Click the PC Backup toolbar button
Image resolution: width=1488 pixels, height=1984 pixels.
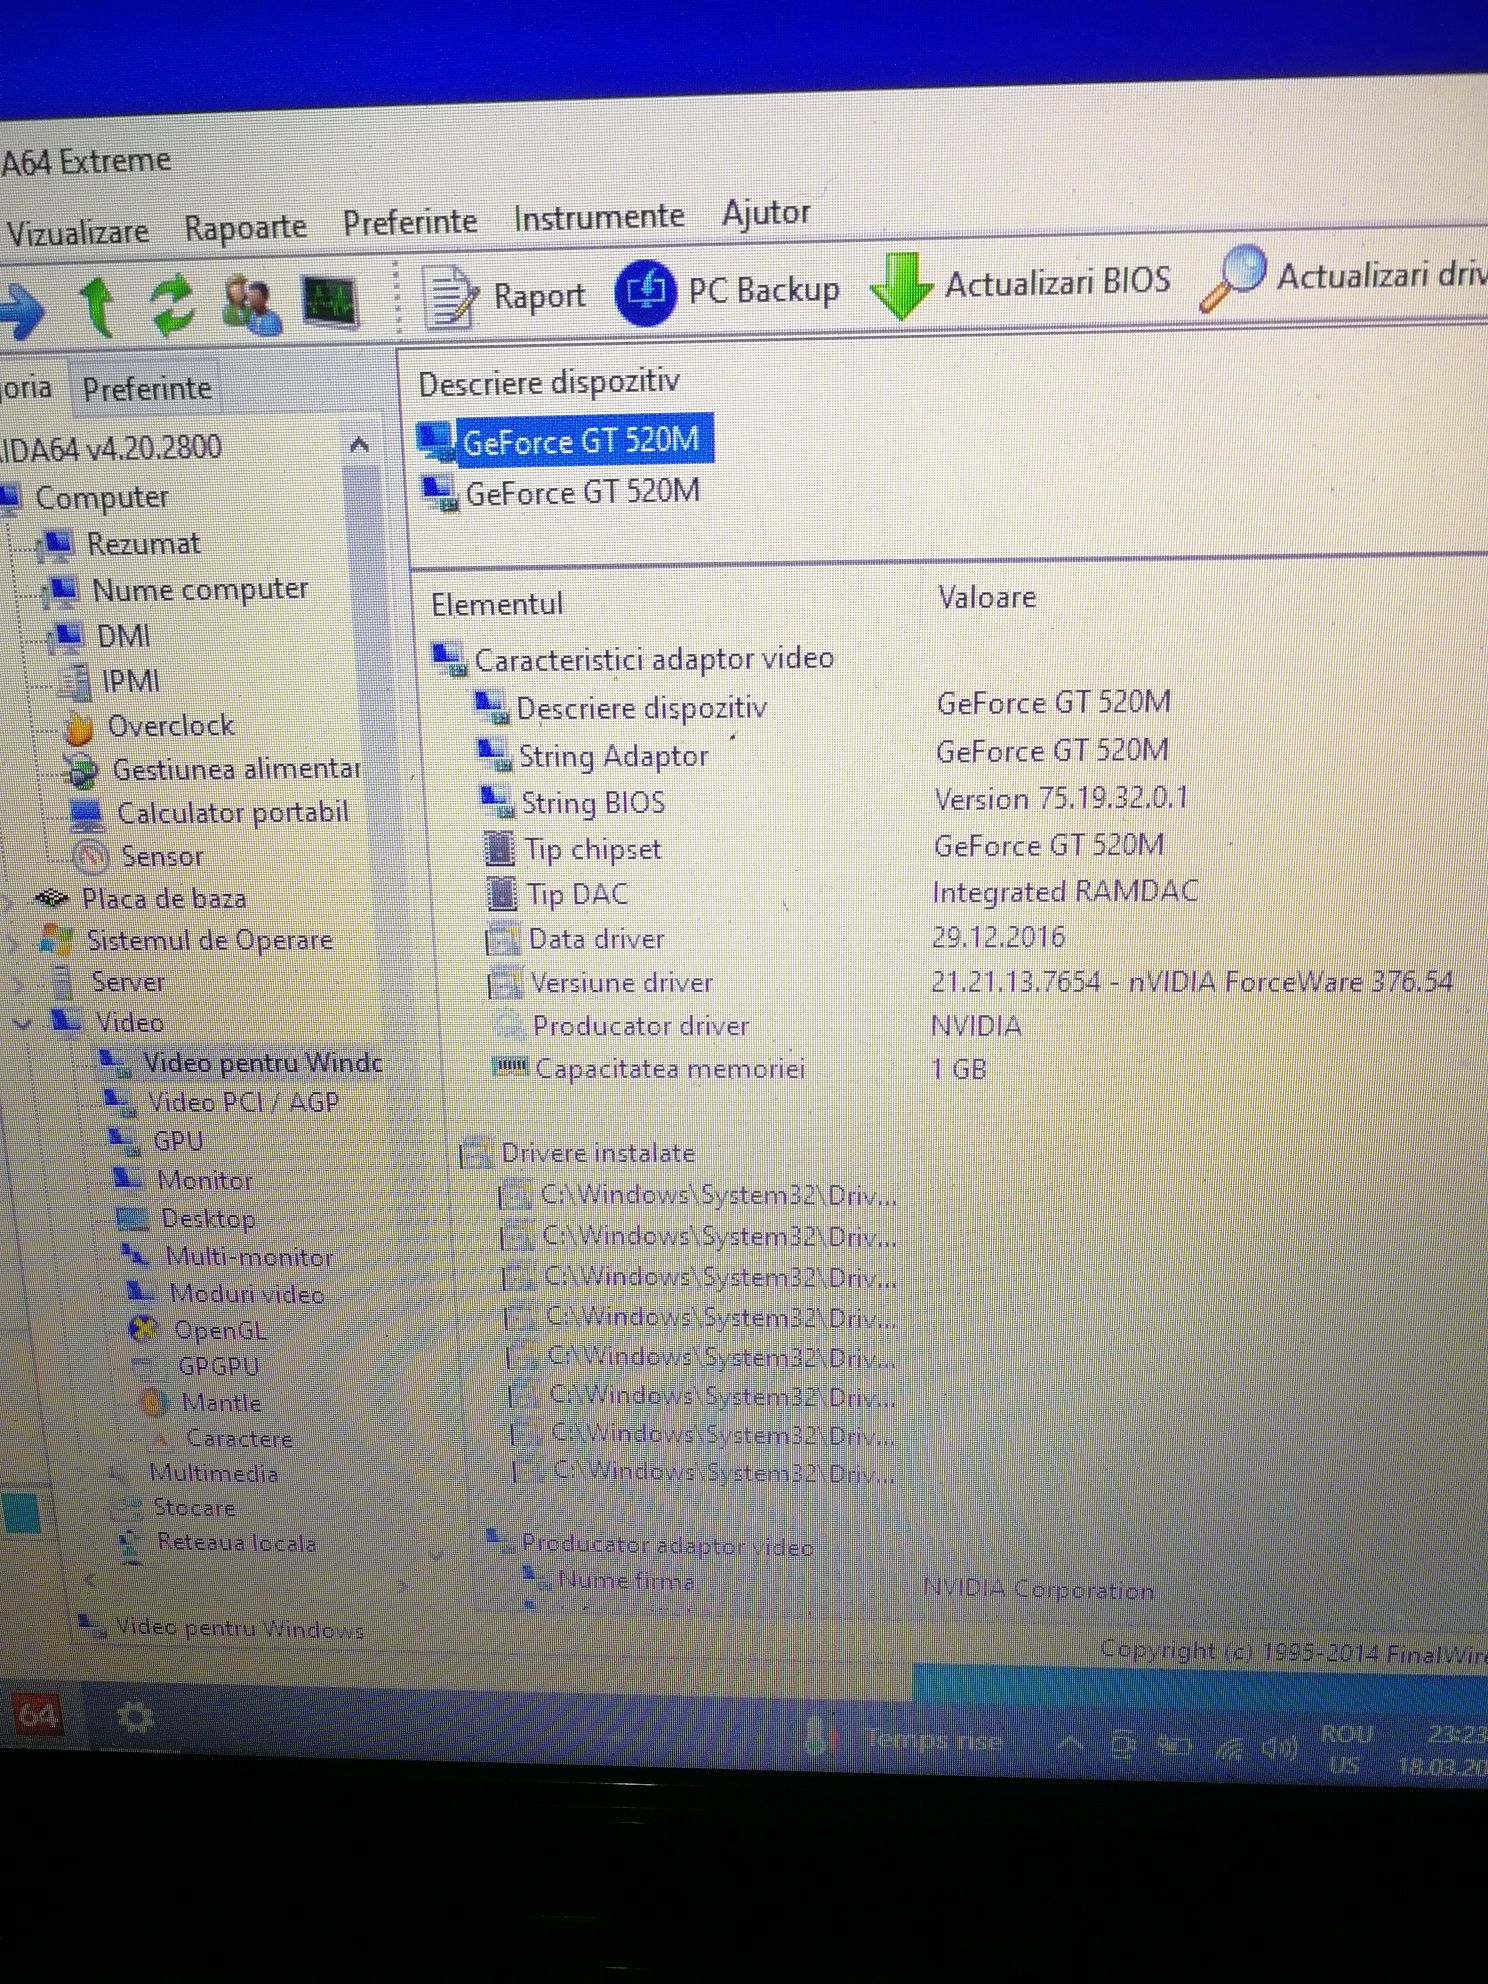coord(727,290)
